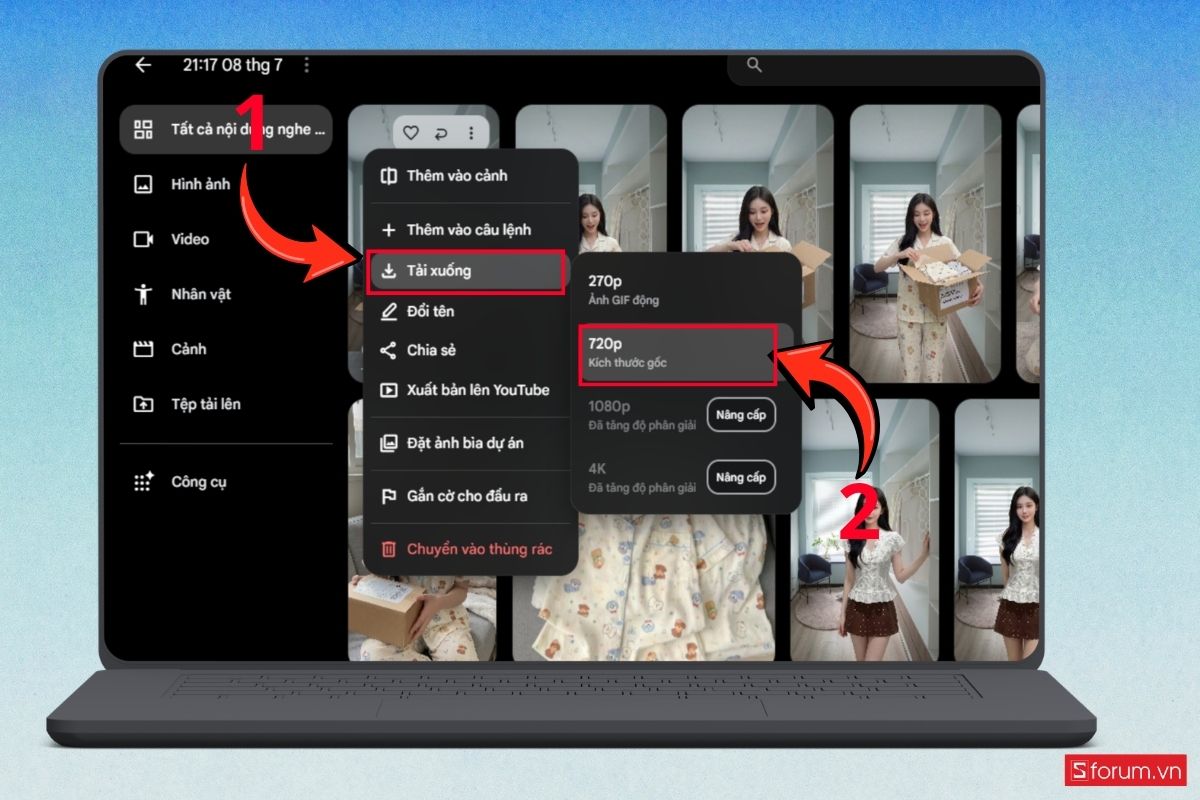Select Tất cả nội dung nghe nhìn in sidebar

226,129
